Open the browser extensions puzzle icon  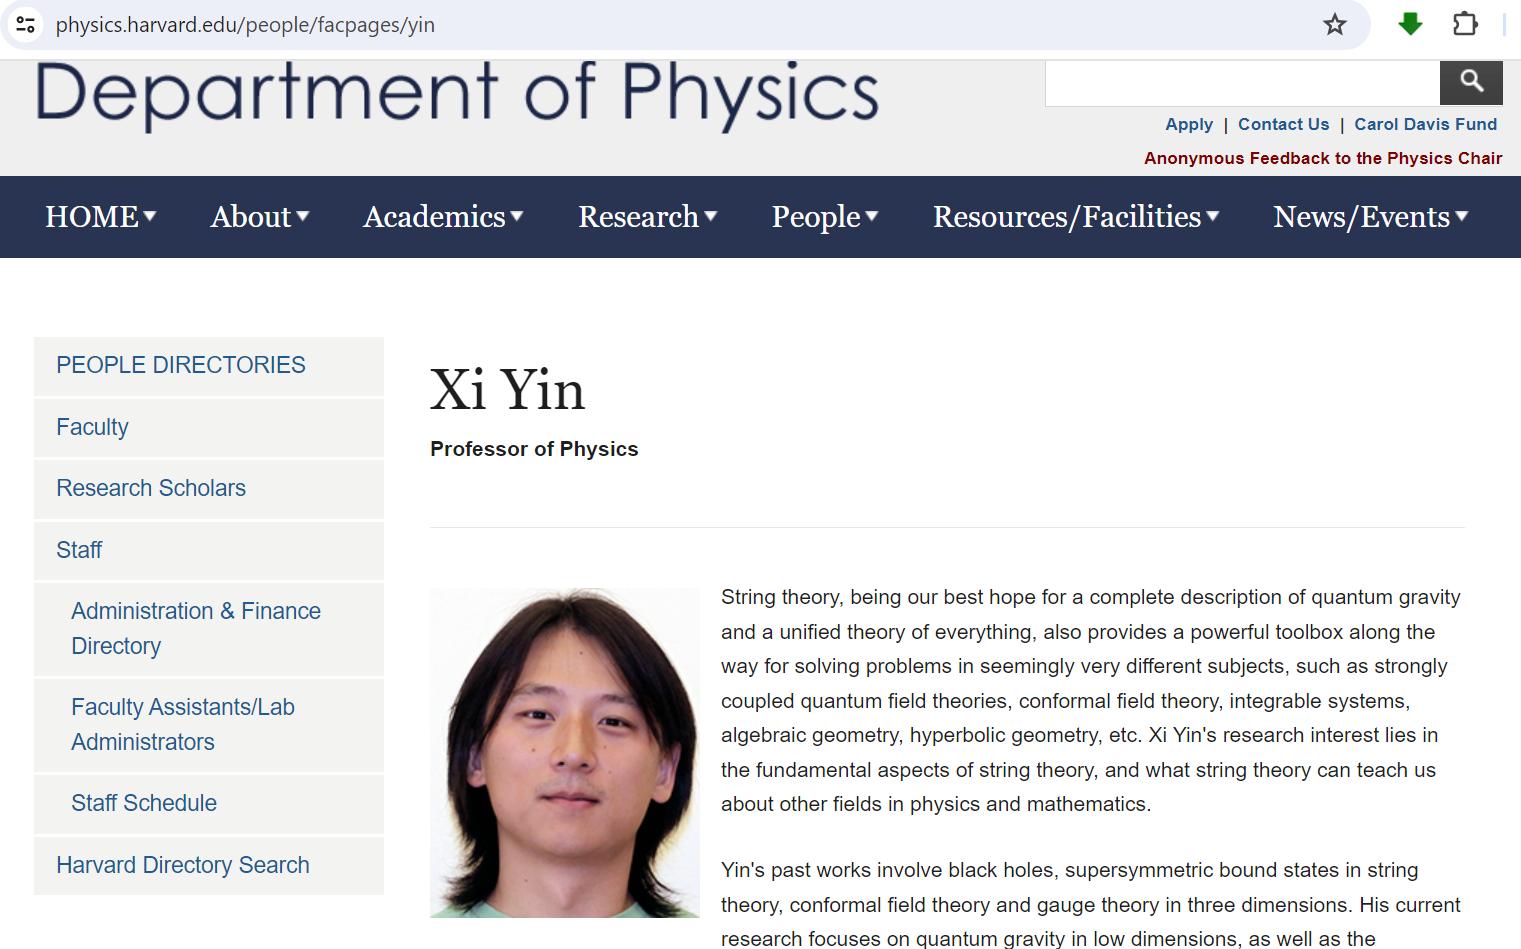point(1465,25)
